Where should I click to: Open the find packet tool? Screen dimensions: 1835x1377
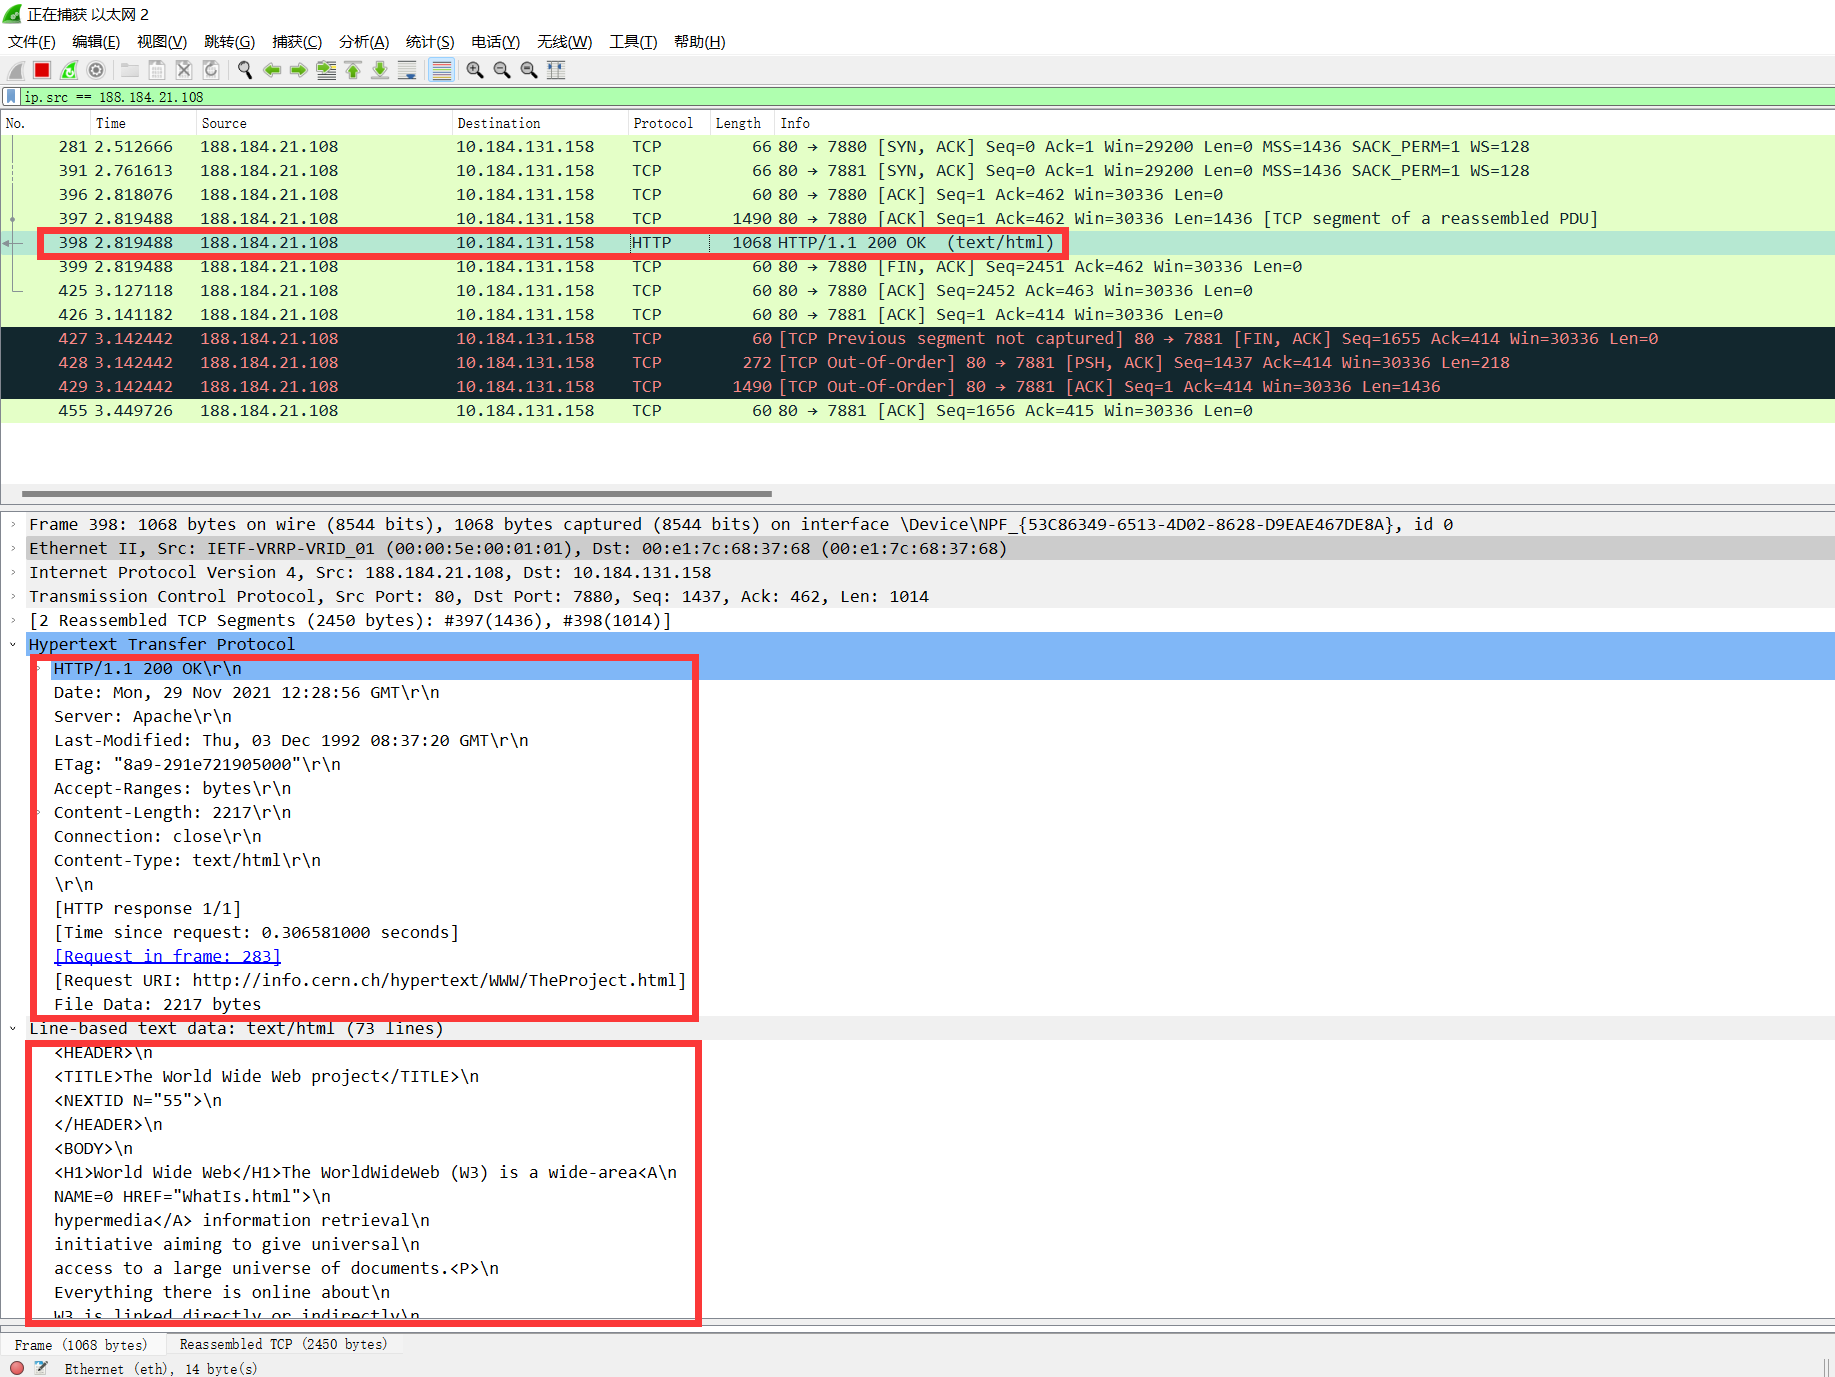click(244, 70)
